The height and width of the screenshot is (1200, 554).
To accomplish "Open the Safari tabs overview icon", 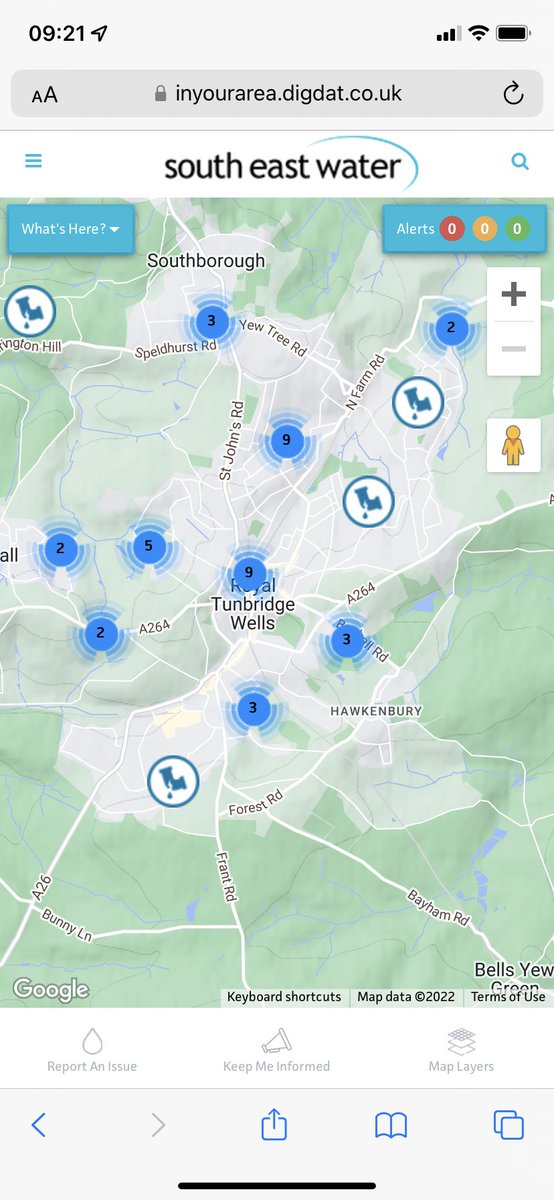I will 509,1125.
